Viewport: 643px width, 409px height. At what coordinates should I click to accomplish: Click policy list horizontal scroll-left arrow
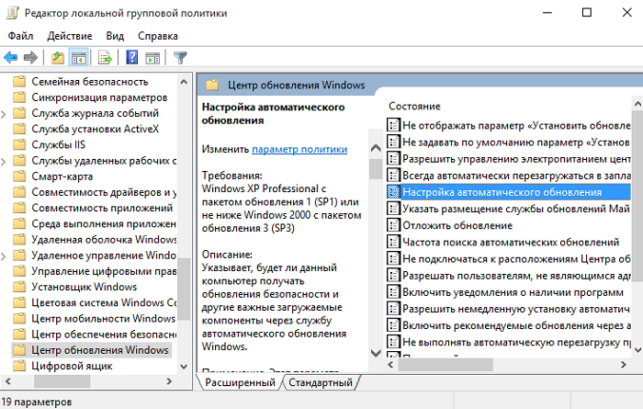(390, 364)
